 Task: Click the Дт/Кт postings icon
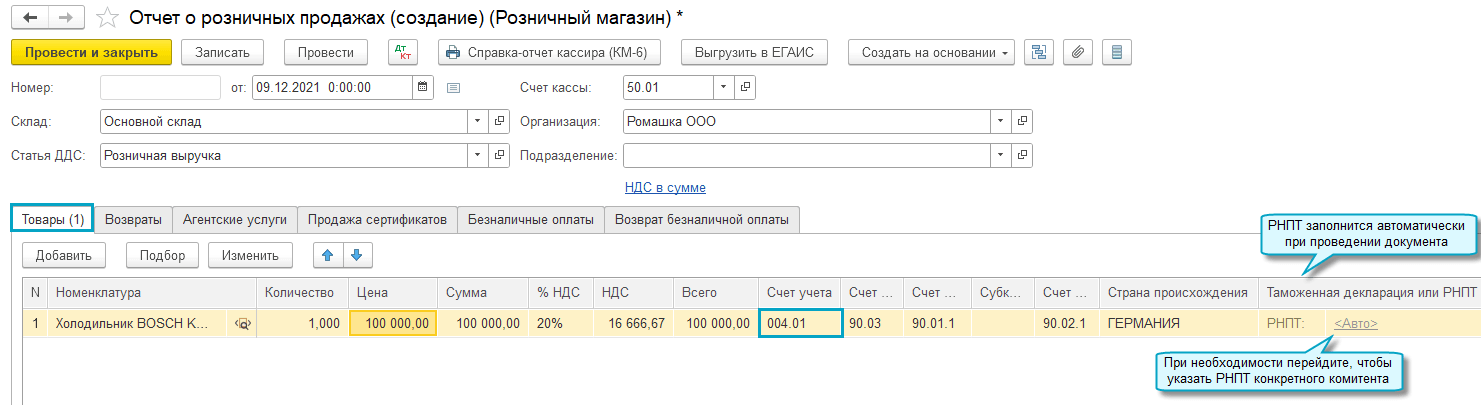403,53
